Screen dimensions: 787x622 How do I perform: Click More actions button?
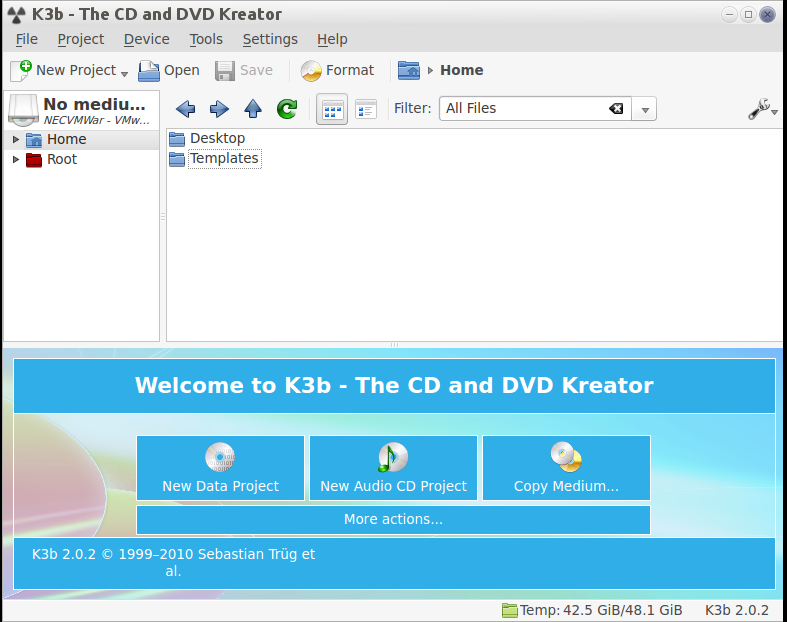(394, 520)
